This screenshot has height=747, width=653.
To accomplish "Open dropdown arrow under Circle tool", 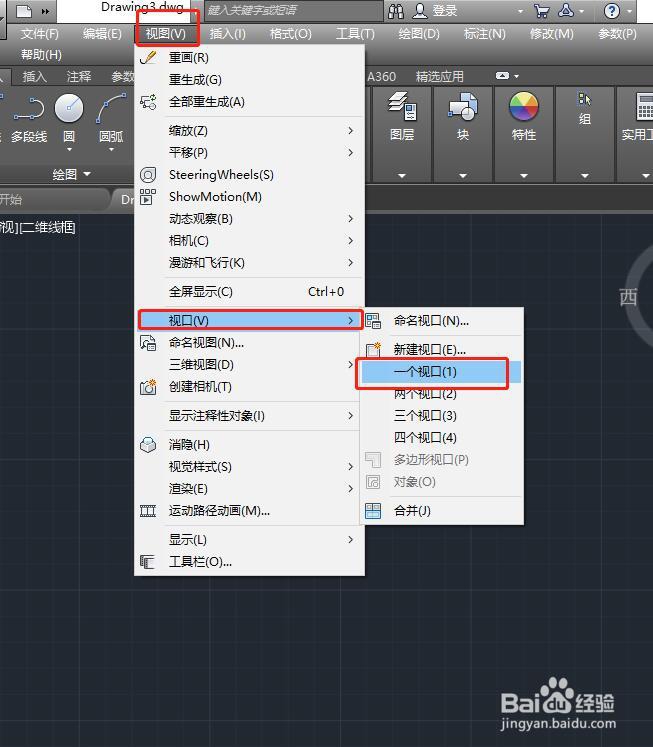I will click(x=69, y=150).
